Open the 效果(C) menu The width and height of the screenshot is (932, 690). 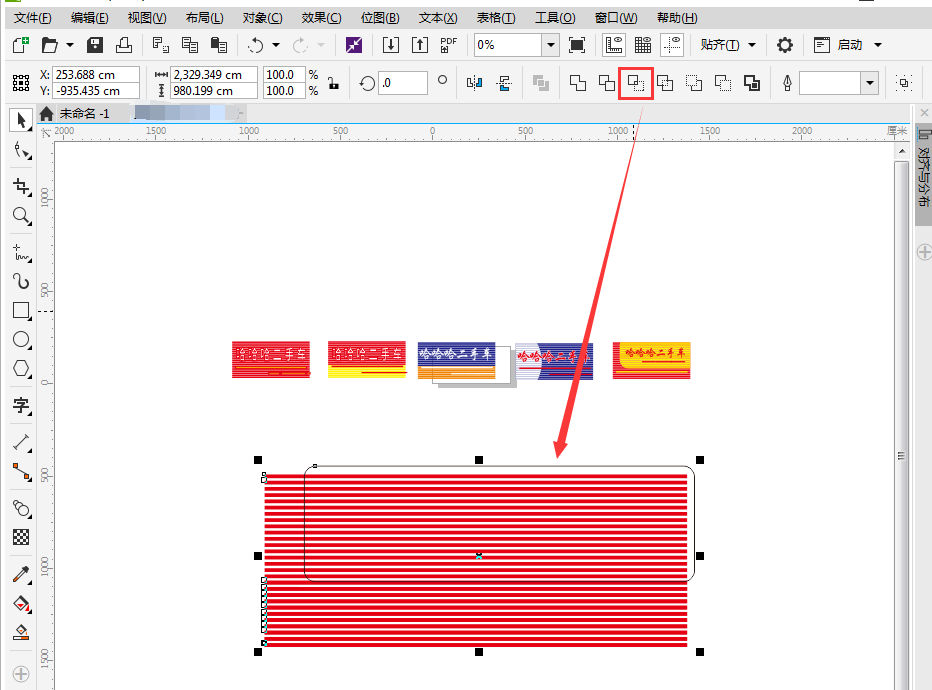coord(322,18)
